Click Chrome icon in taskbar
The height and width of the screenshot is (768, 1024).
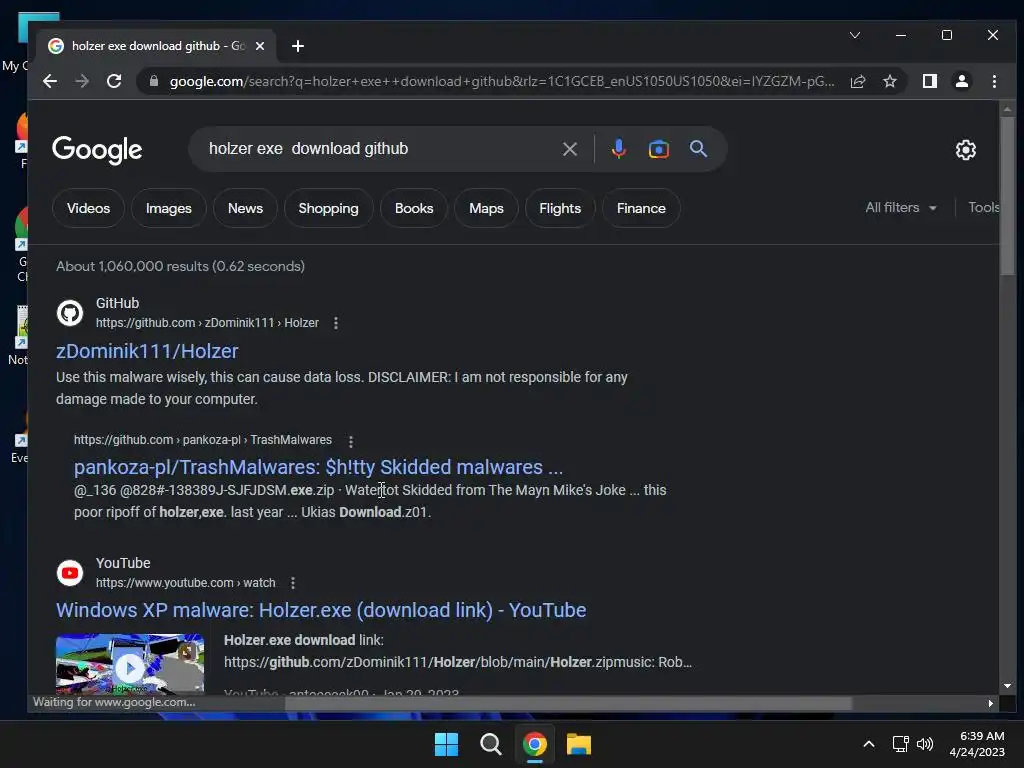click(x=534, y=744)
